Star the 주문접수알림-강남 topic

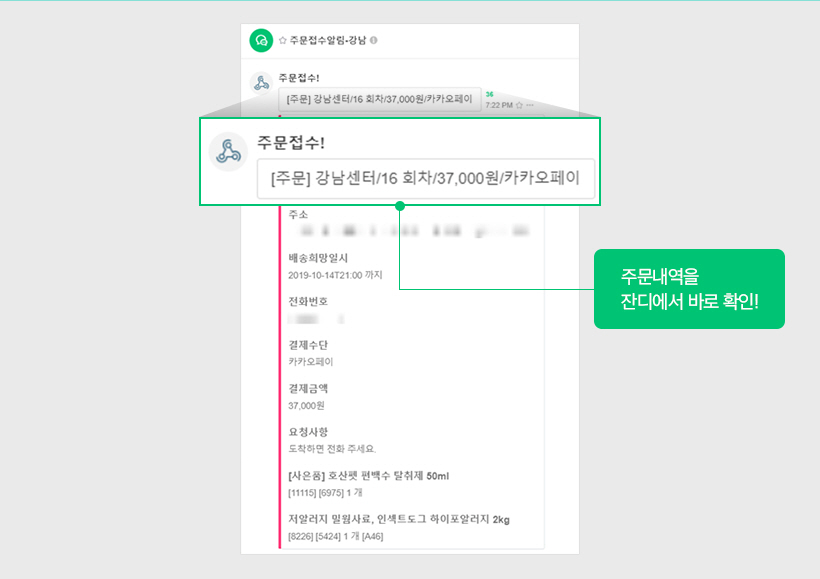[x=283, y=41]
